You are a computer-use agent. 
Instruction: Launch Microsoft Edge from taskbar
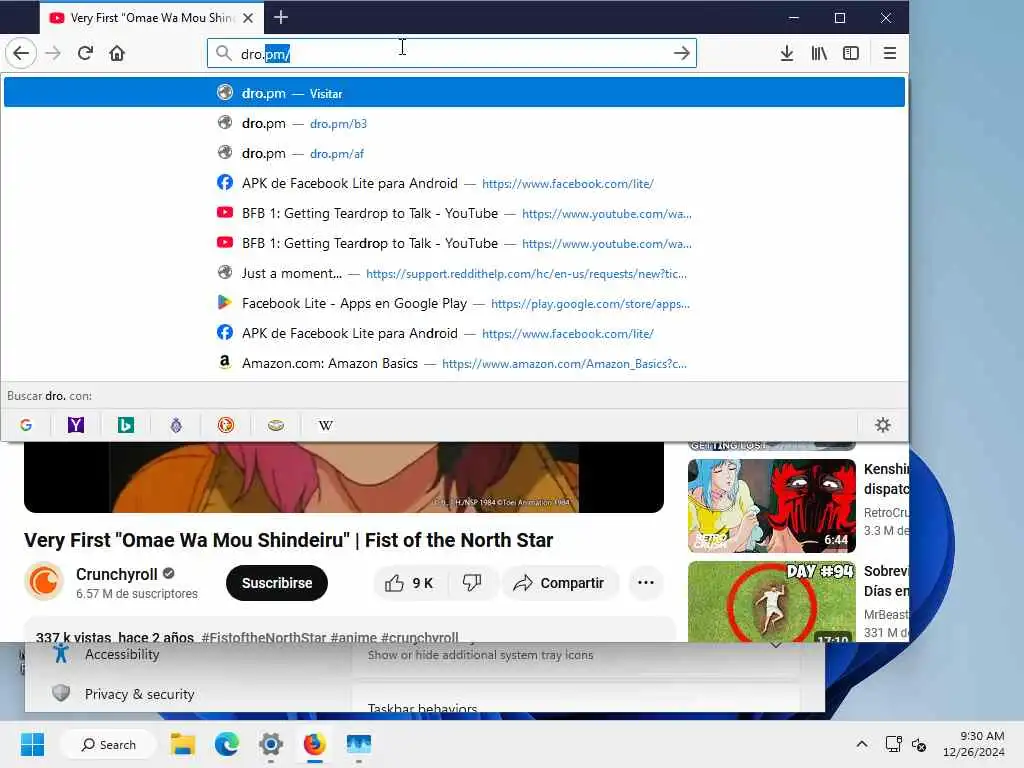(x=227, y=744)
